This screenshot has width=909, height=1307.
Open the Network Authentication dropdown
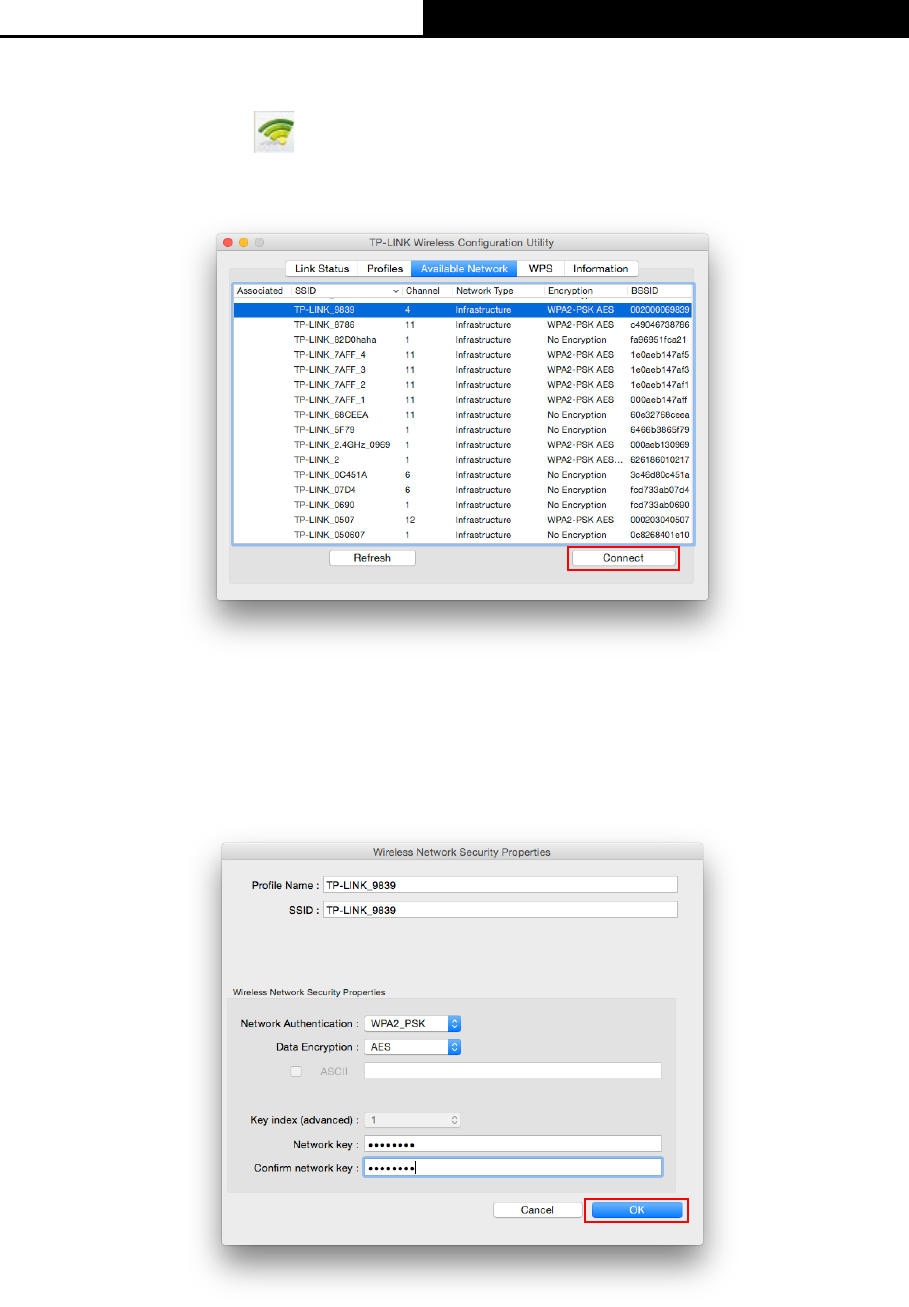point(412,1023)
